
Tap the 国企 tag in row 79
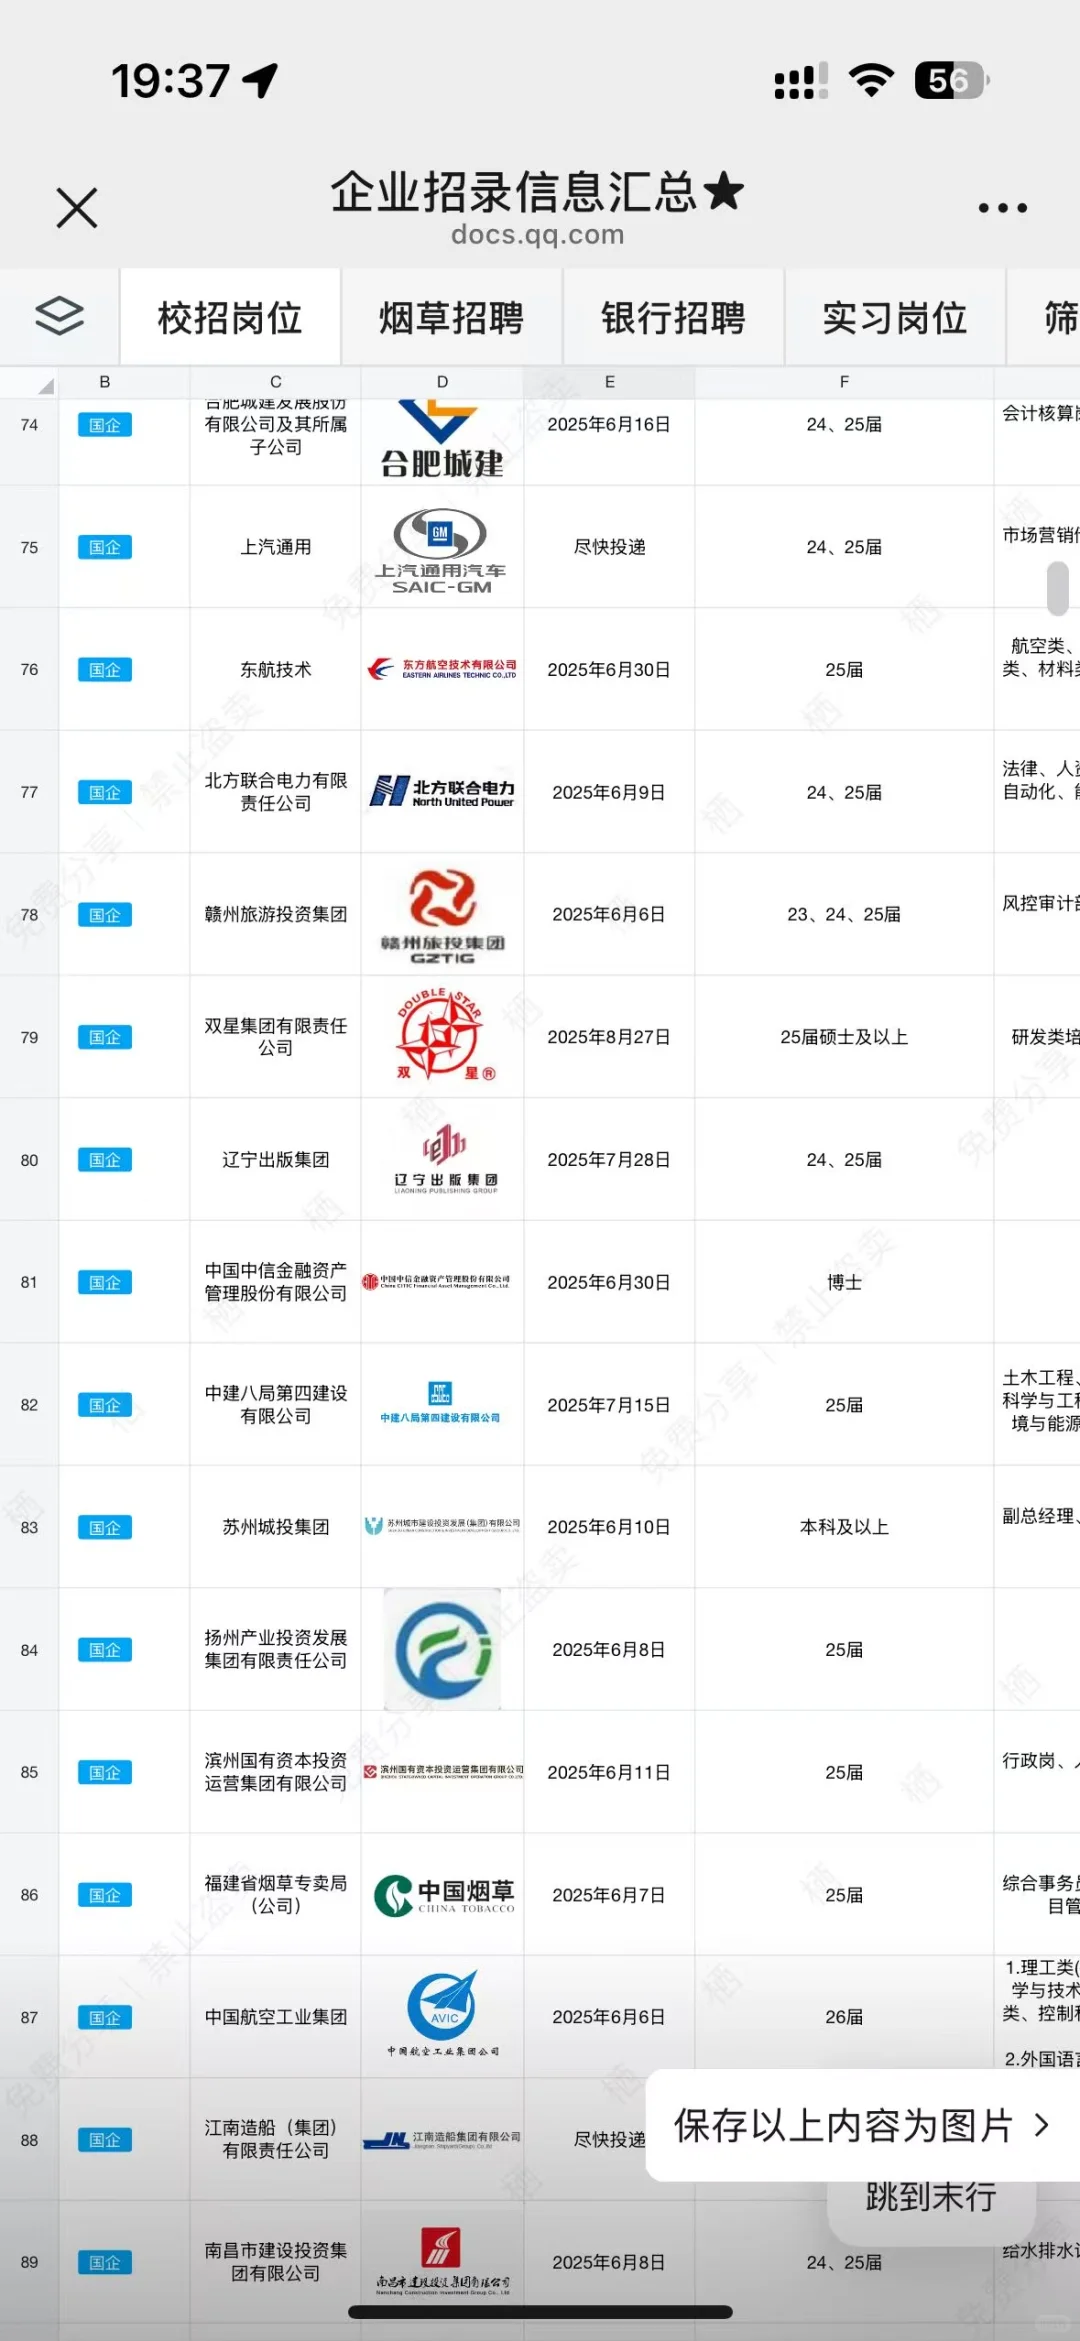105,1038
